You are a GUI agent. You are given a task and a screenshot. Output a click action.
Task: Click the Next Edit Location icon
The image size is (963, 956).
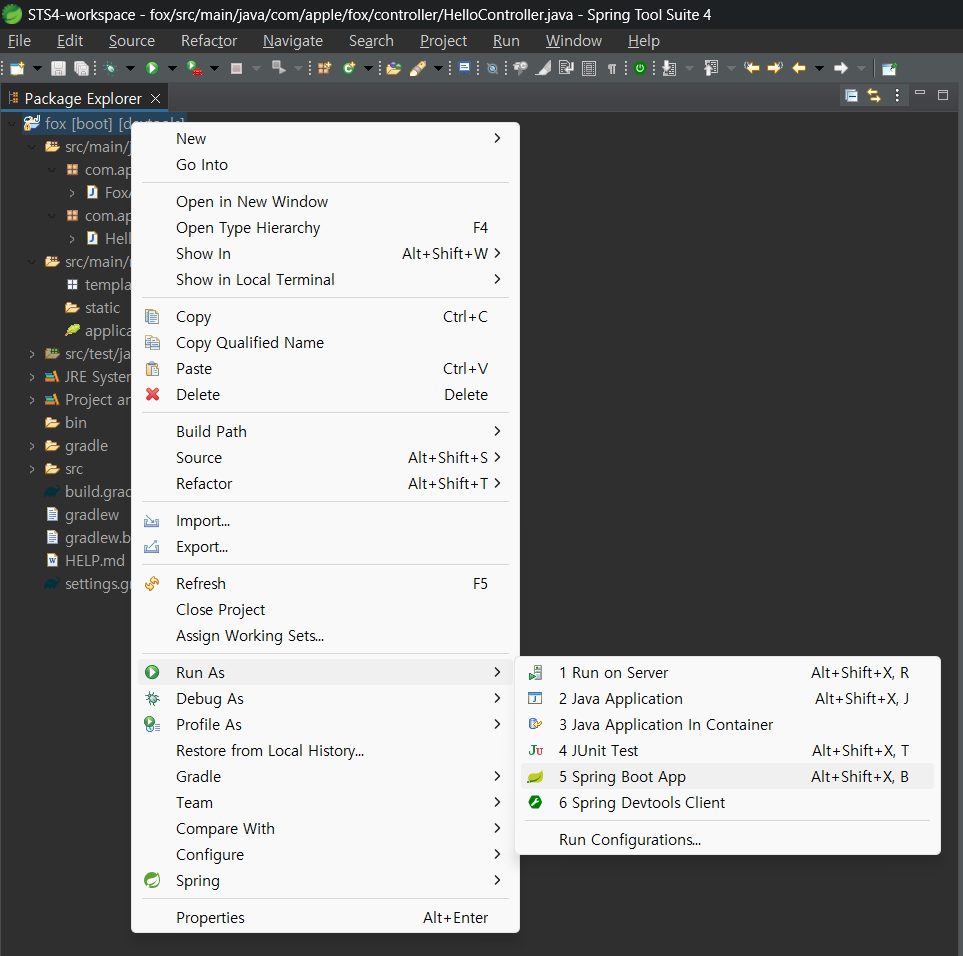775,68
